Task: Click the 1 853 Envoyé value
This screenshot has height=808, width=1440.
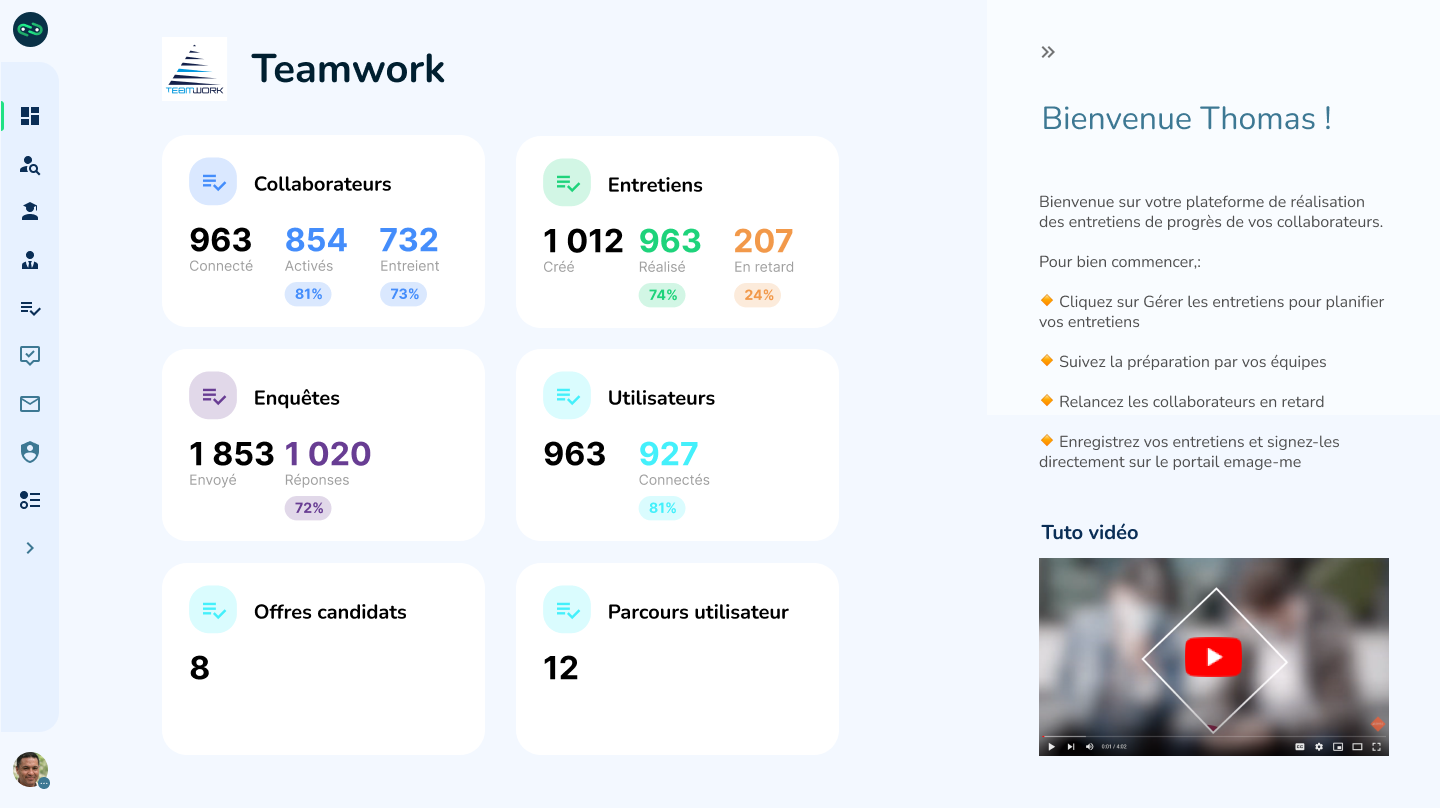Action: tap(231, 454)
